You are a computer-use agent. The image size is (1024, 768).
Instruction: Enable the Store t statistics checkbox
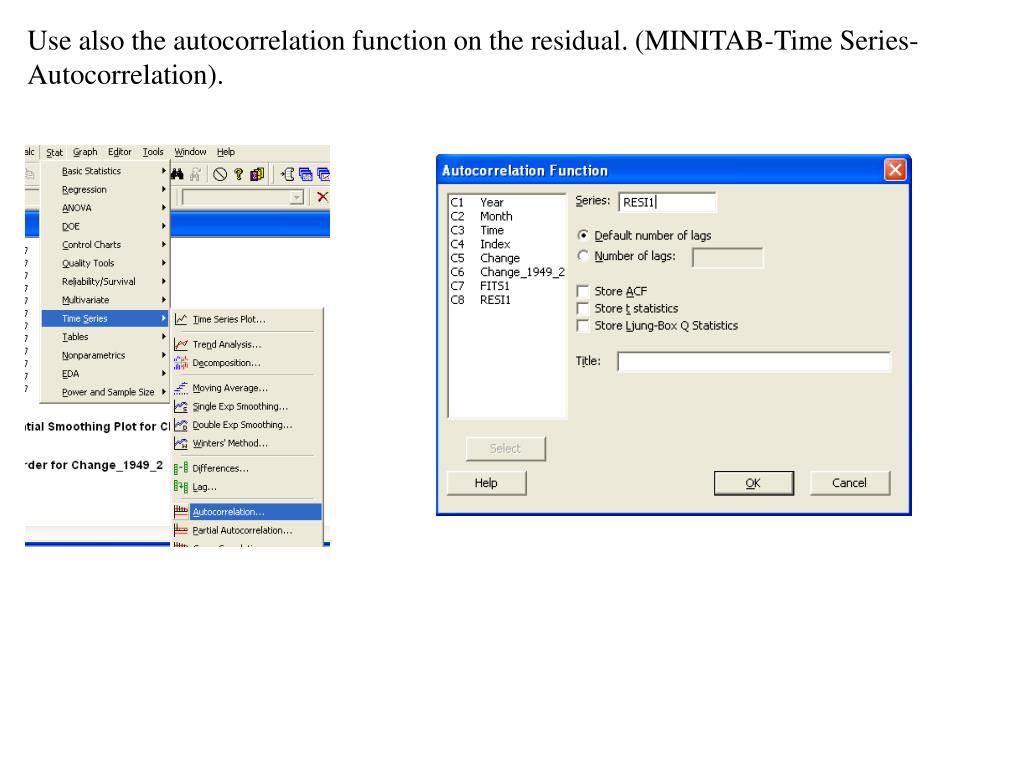[583, 308]
